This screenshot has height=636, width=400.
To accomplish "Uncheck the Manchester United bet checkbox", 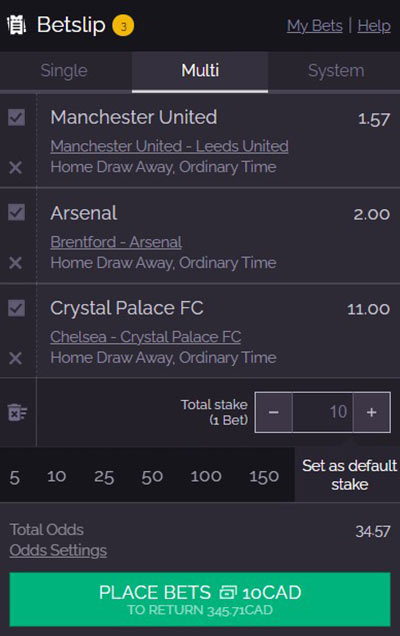I will pyautogui.click(x=16, y=118).
